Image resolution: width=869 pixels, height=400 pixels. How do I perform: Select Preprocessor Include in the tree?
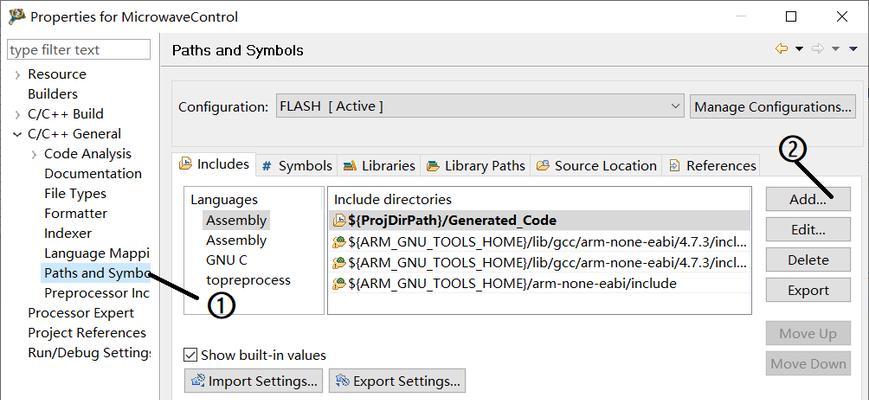pos(96,293)
